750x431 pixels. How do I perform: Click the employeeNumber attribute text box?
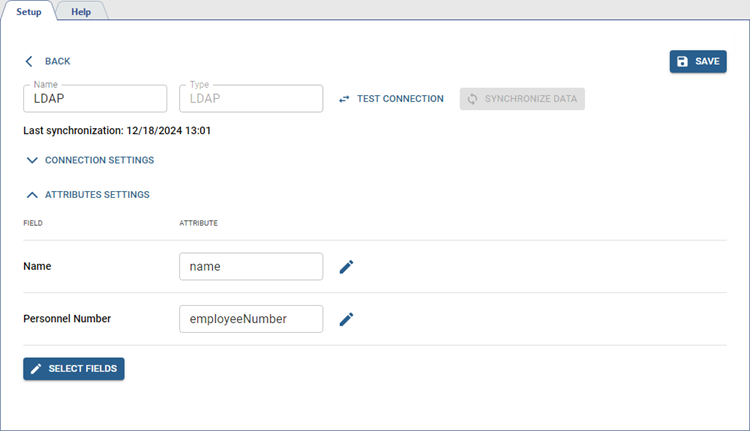point(250,319)
